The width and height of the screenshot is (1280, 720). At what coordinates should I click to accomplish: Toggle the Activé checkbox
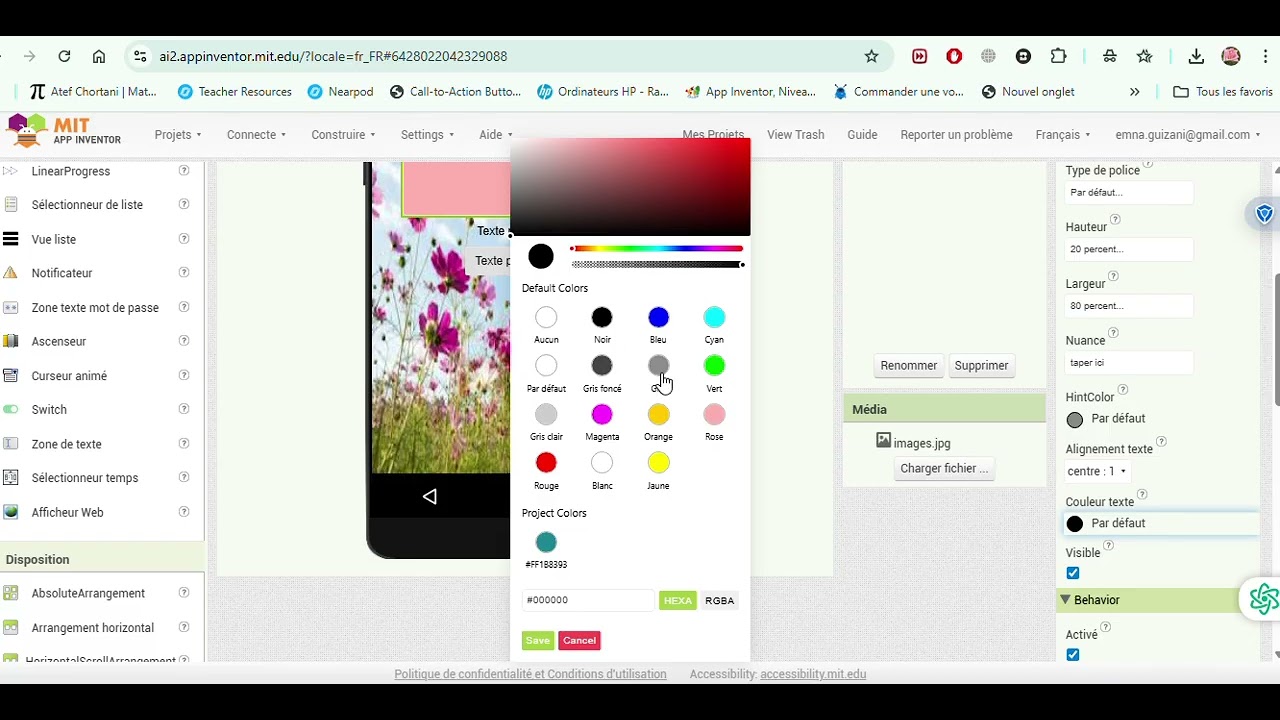tap(1073, 655)
